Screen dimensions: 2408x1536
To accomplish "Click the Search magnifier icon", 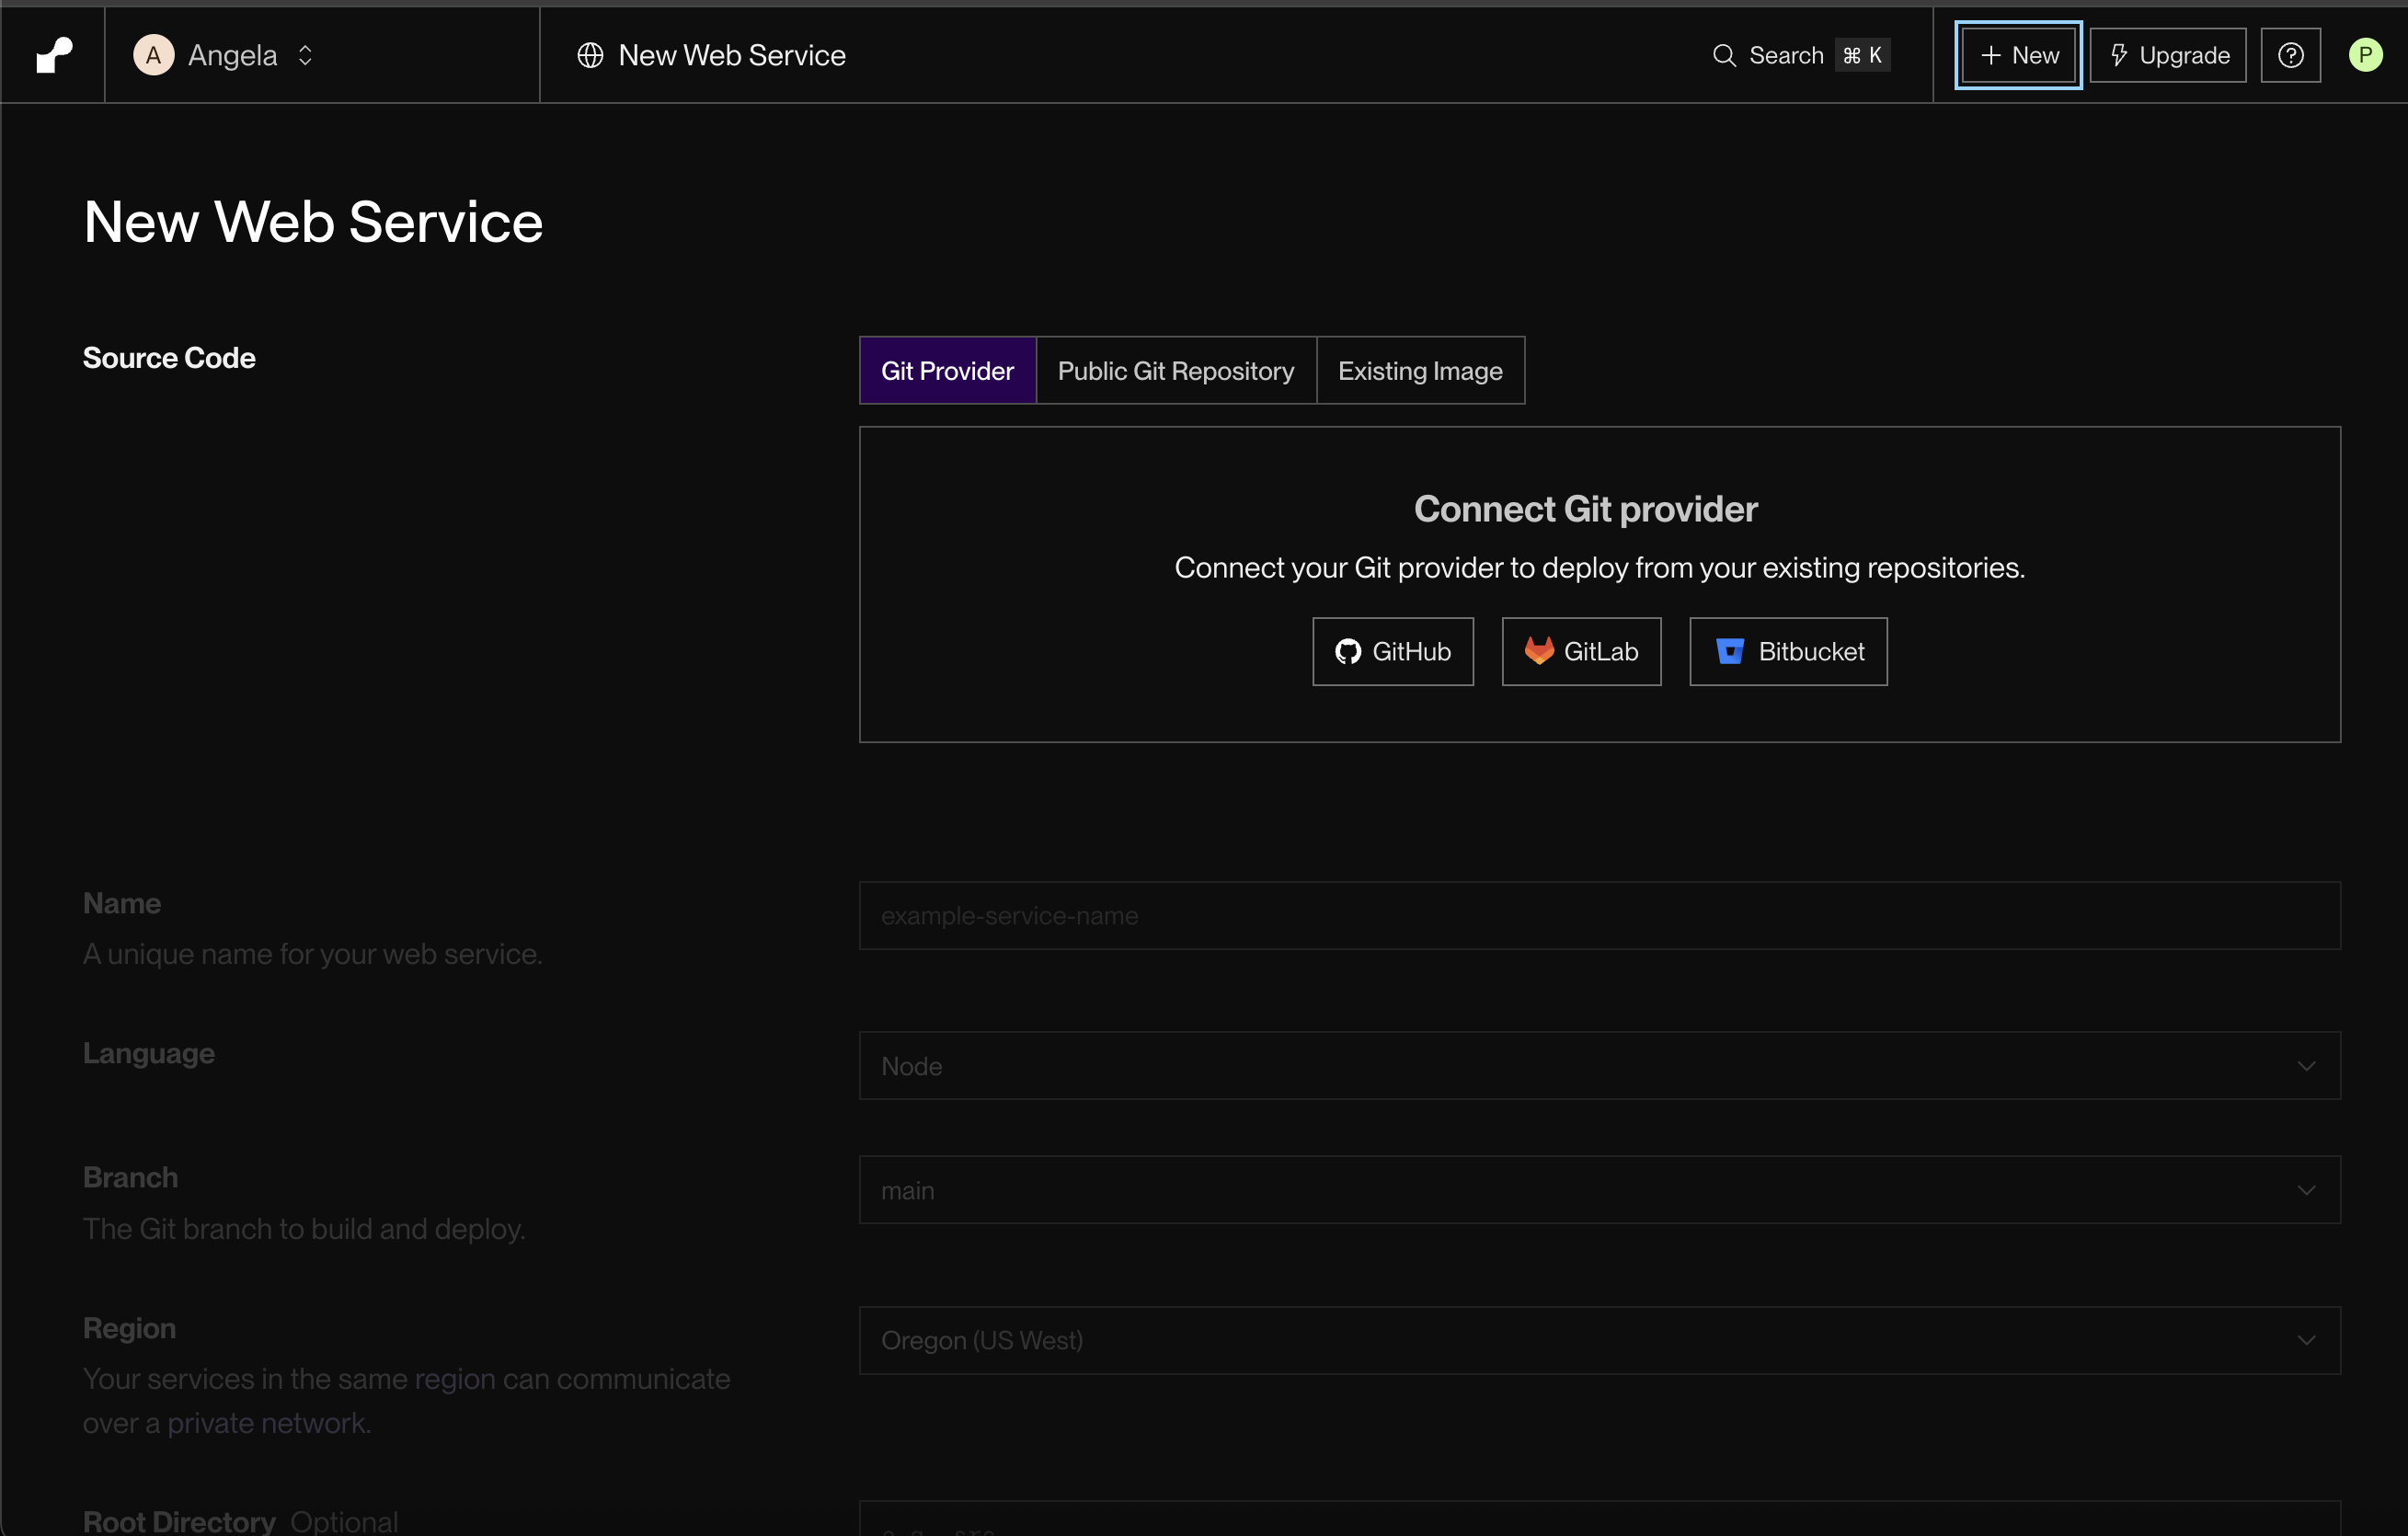I will pos(1724,55).
